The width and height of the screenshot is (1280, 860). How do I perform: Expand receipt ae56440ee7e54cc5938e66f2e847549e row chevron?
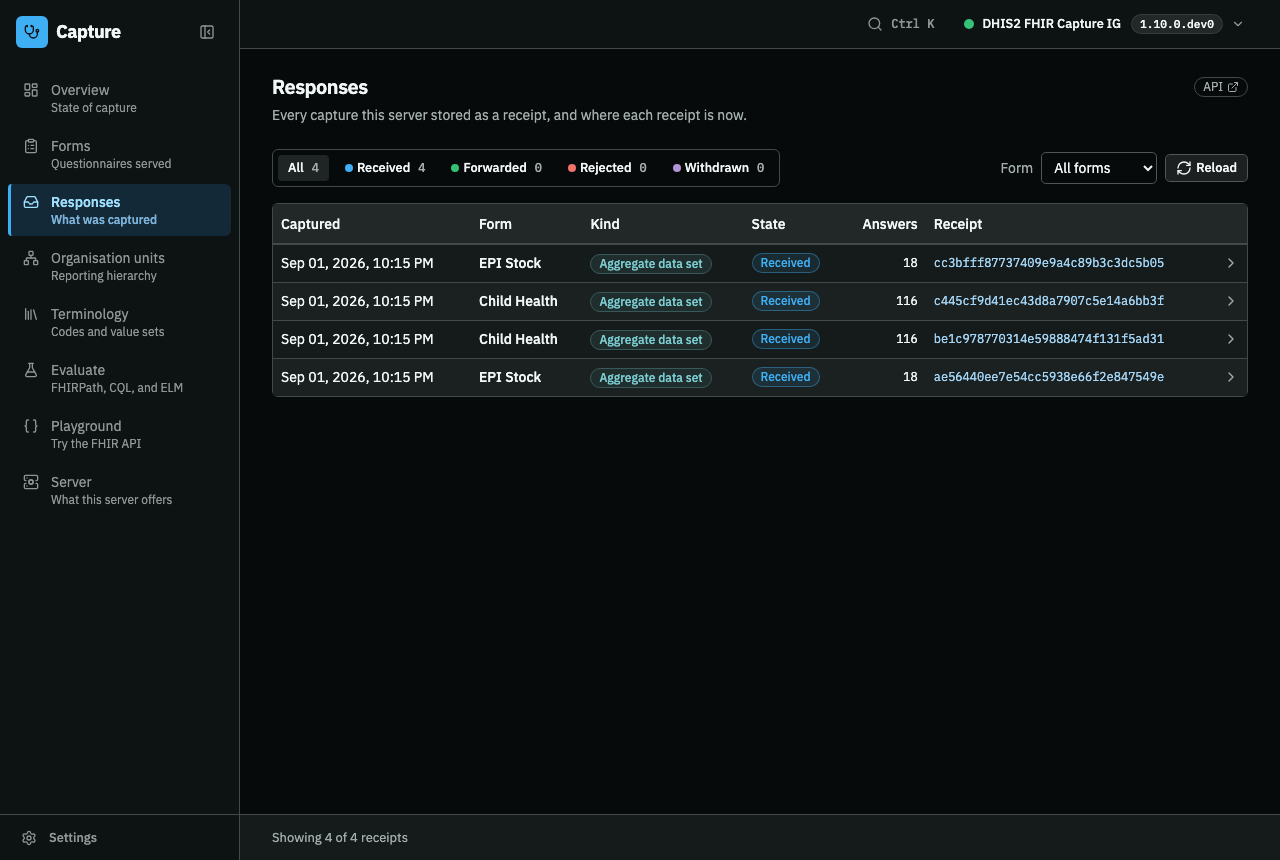point(1231,377)
